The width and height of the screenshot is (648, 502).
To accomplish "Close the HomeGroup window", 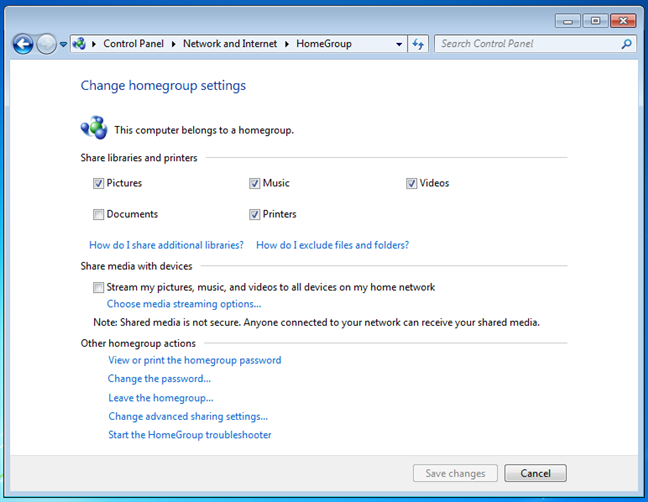I will click(623, 21).
